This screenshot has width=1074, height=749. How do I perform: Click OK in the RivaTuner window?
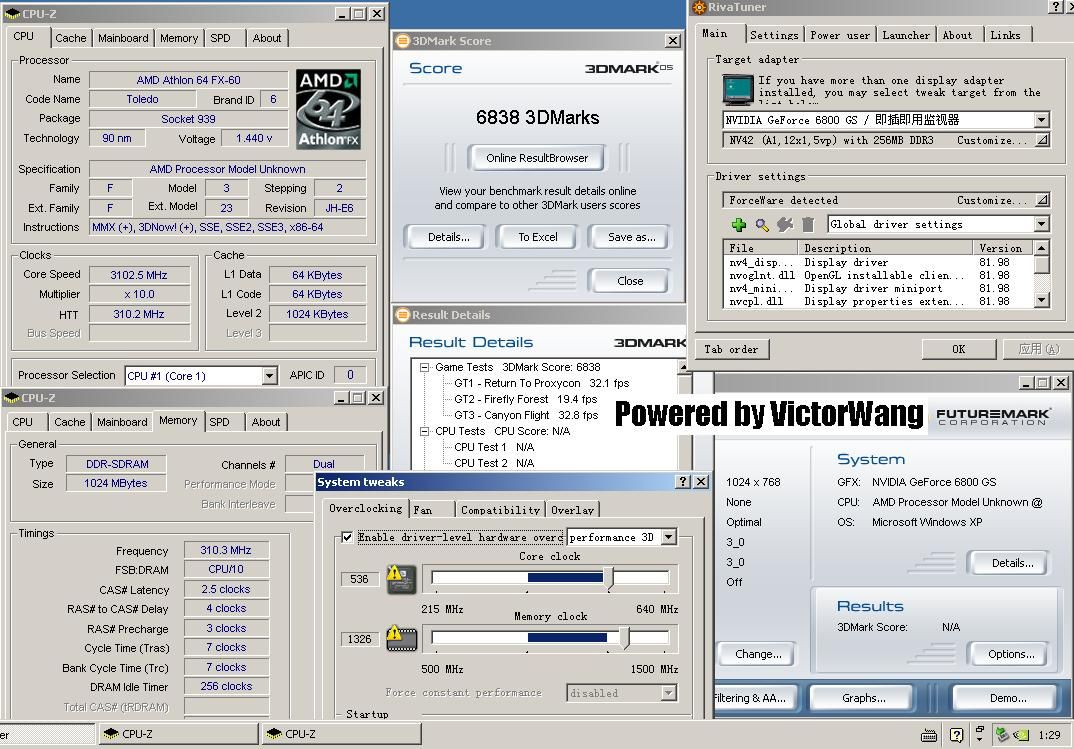coord(959,349)
